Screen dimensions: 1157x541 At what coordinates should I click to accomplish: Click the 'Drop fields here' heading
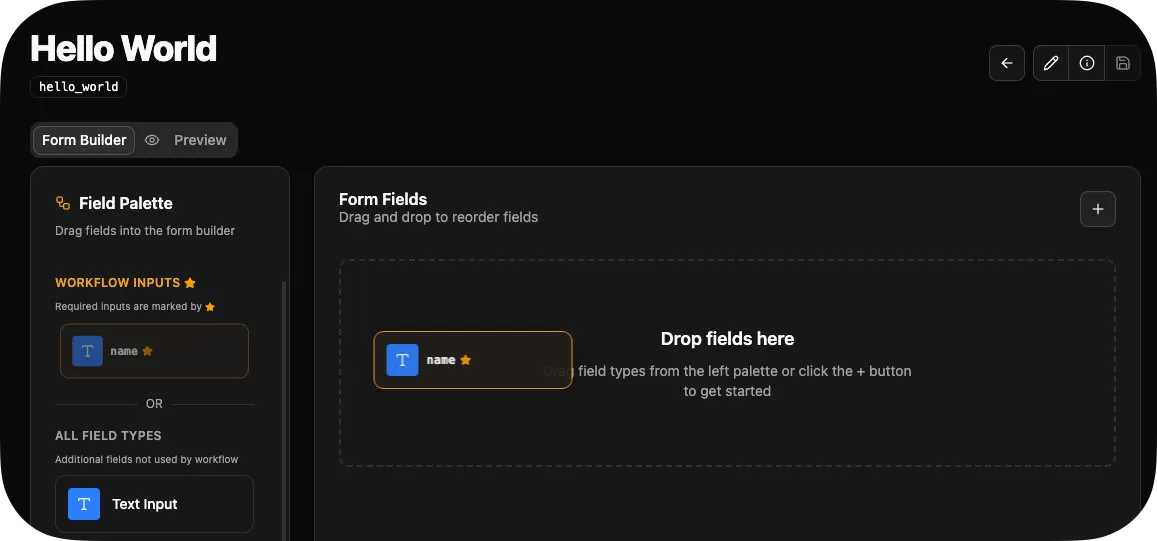727,339
